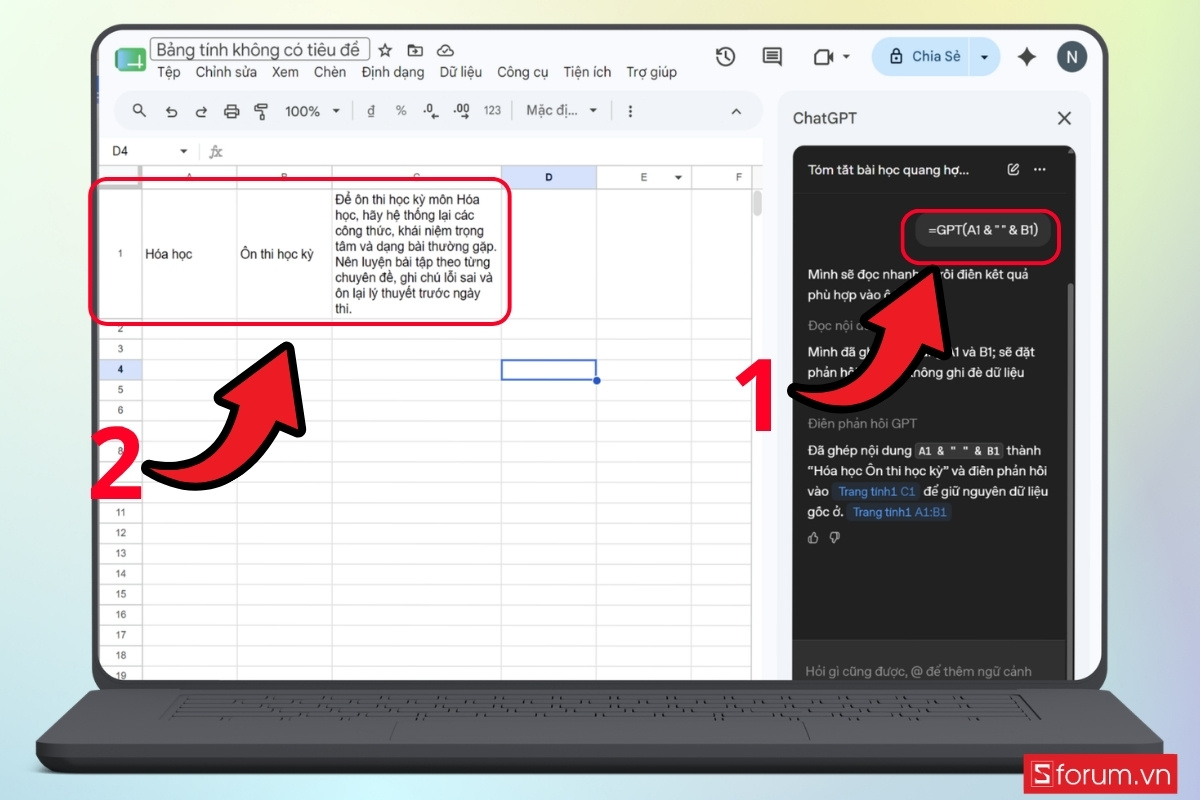Increase decimal places

click(461, 111)
